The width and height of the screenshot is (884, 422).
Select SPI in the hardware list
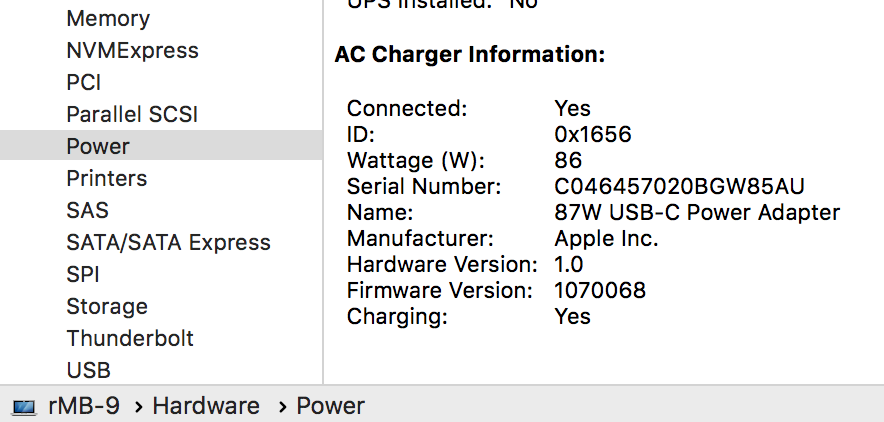pyautogui.click(x=83, y=275)
